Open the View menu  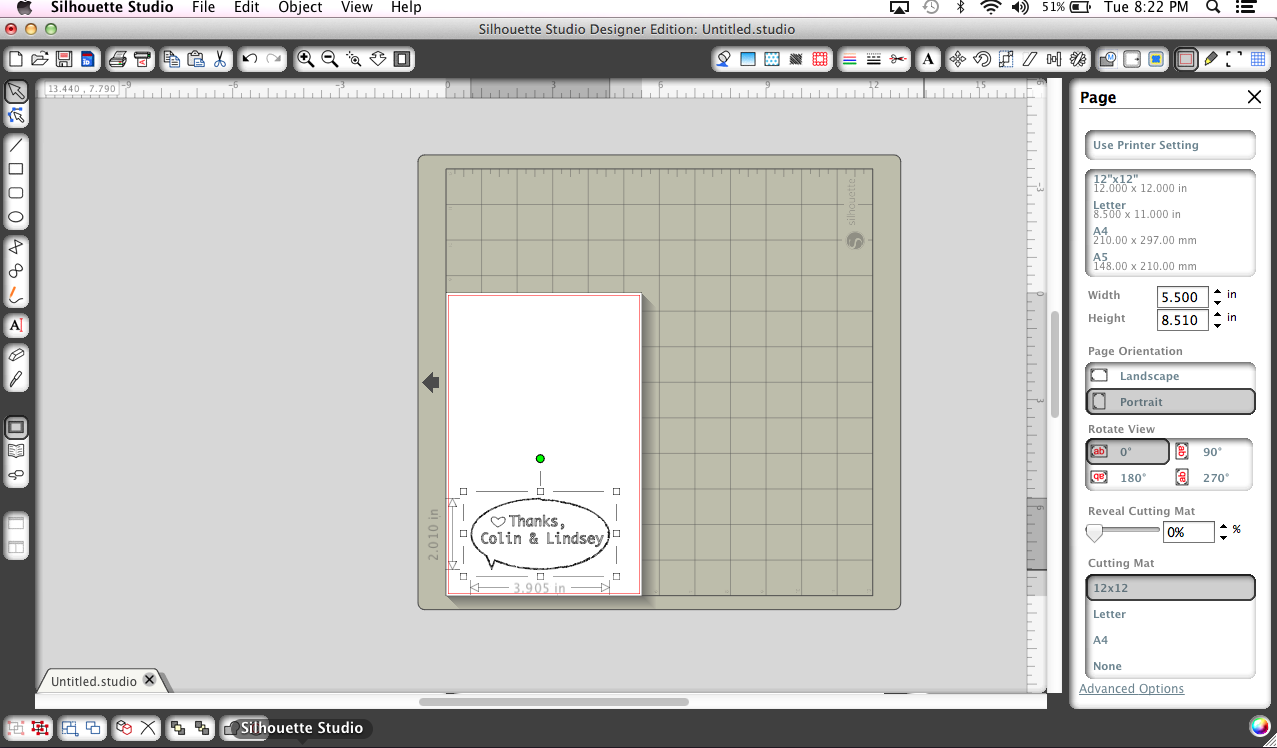pyautogui.click(x=356, y=8)
